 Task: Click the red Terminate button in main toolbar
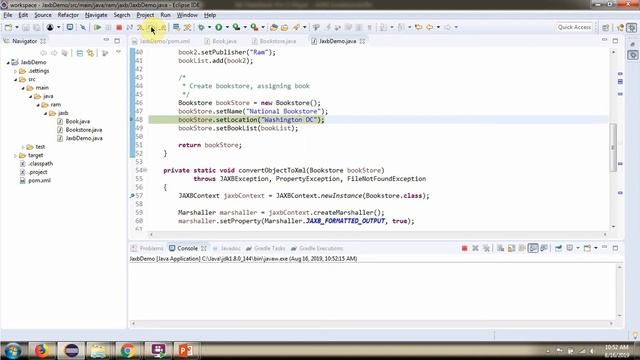tap(119, 27)
